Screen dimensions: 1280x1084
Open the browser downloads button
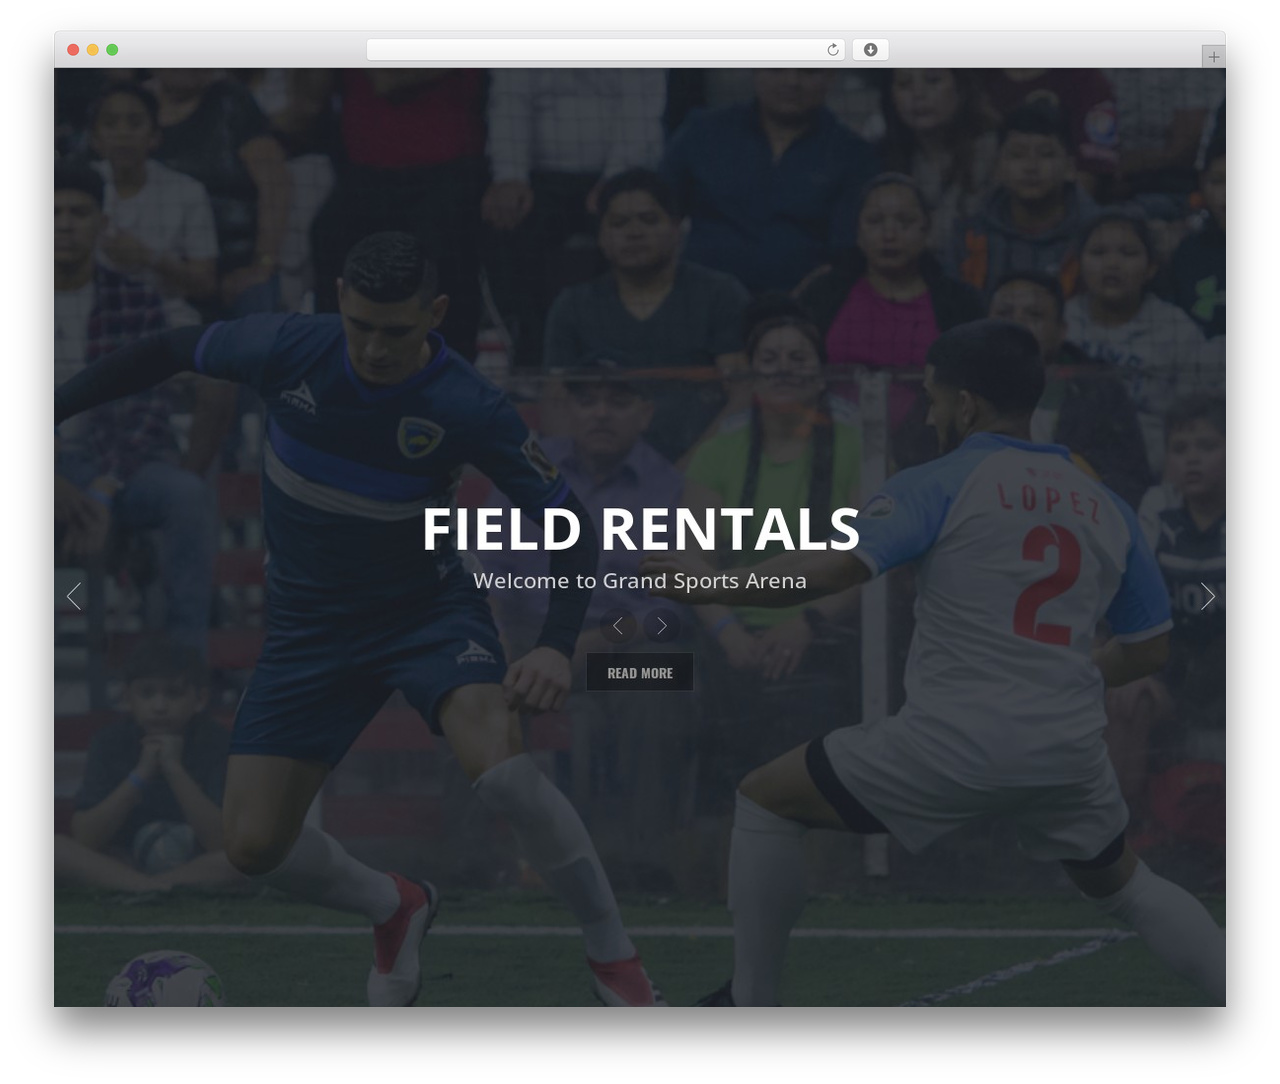point(870,50)
